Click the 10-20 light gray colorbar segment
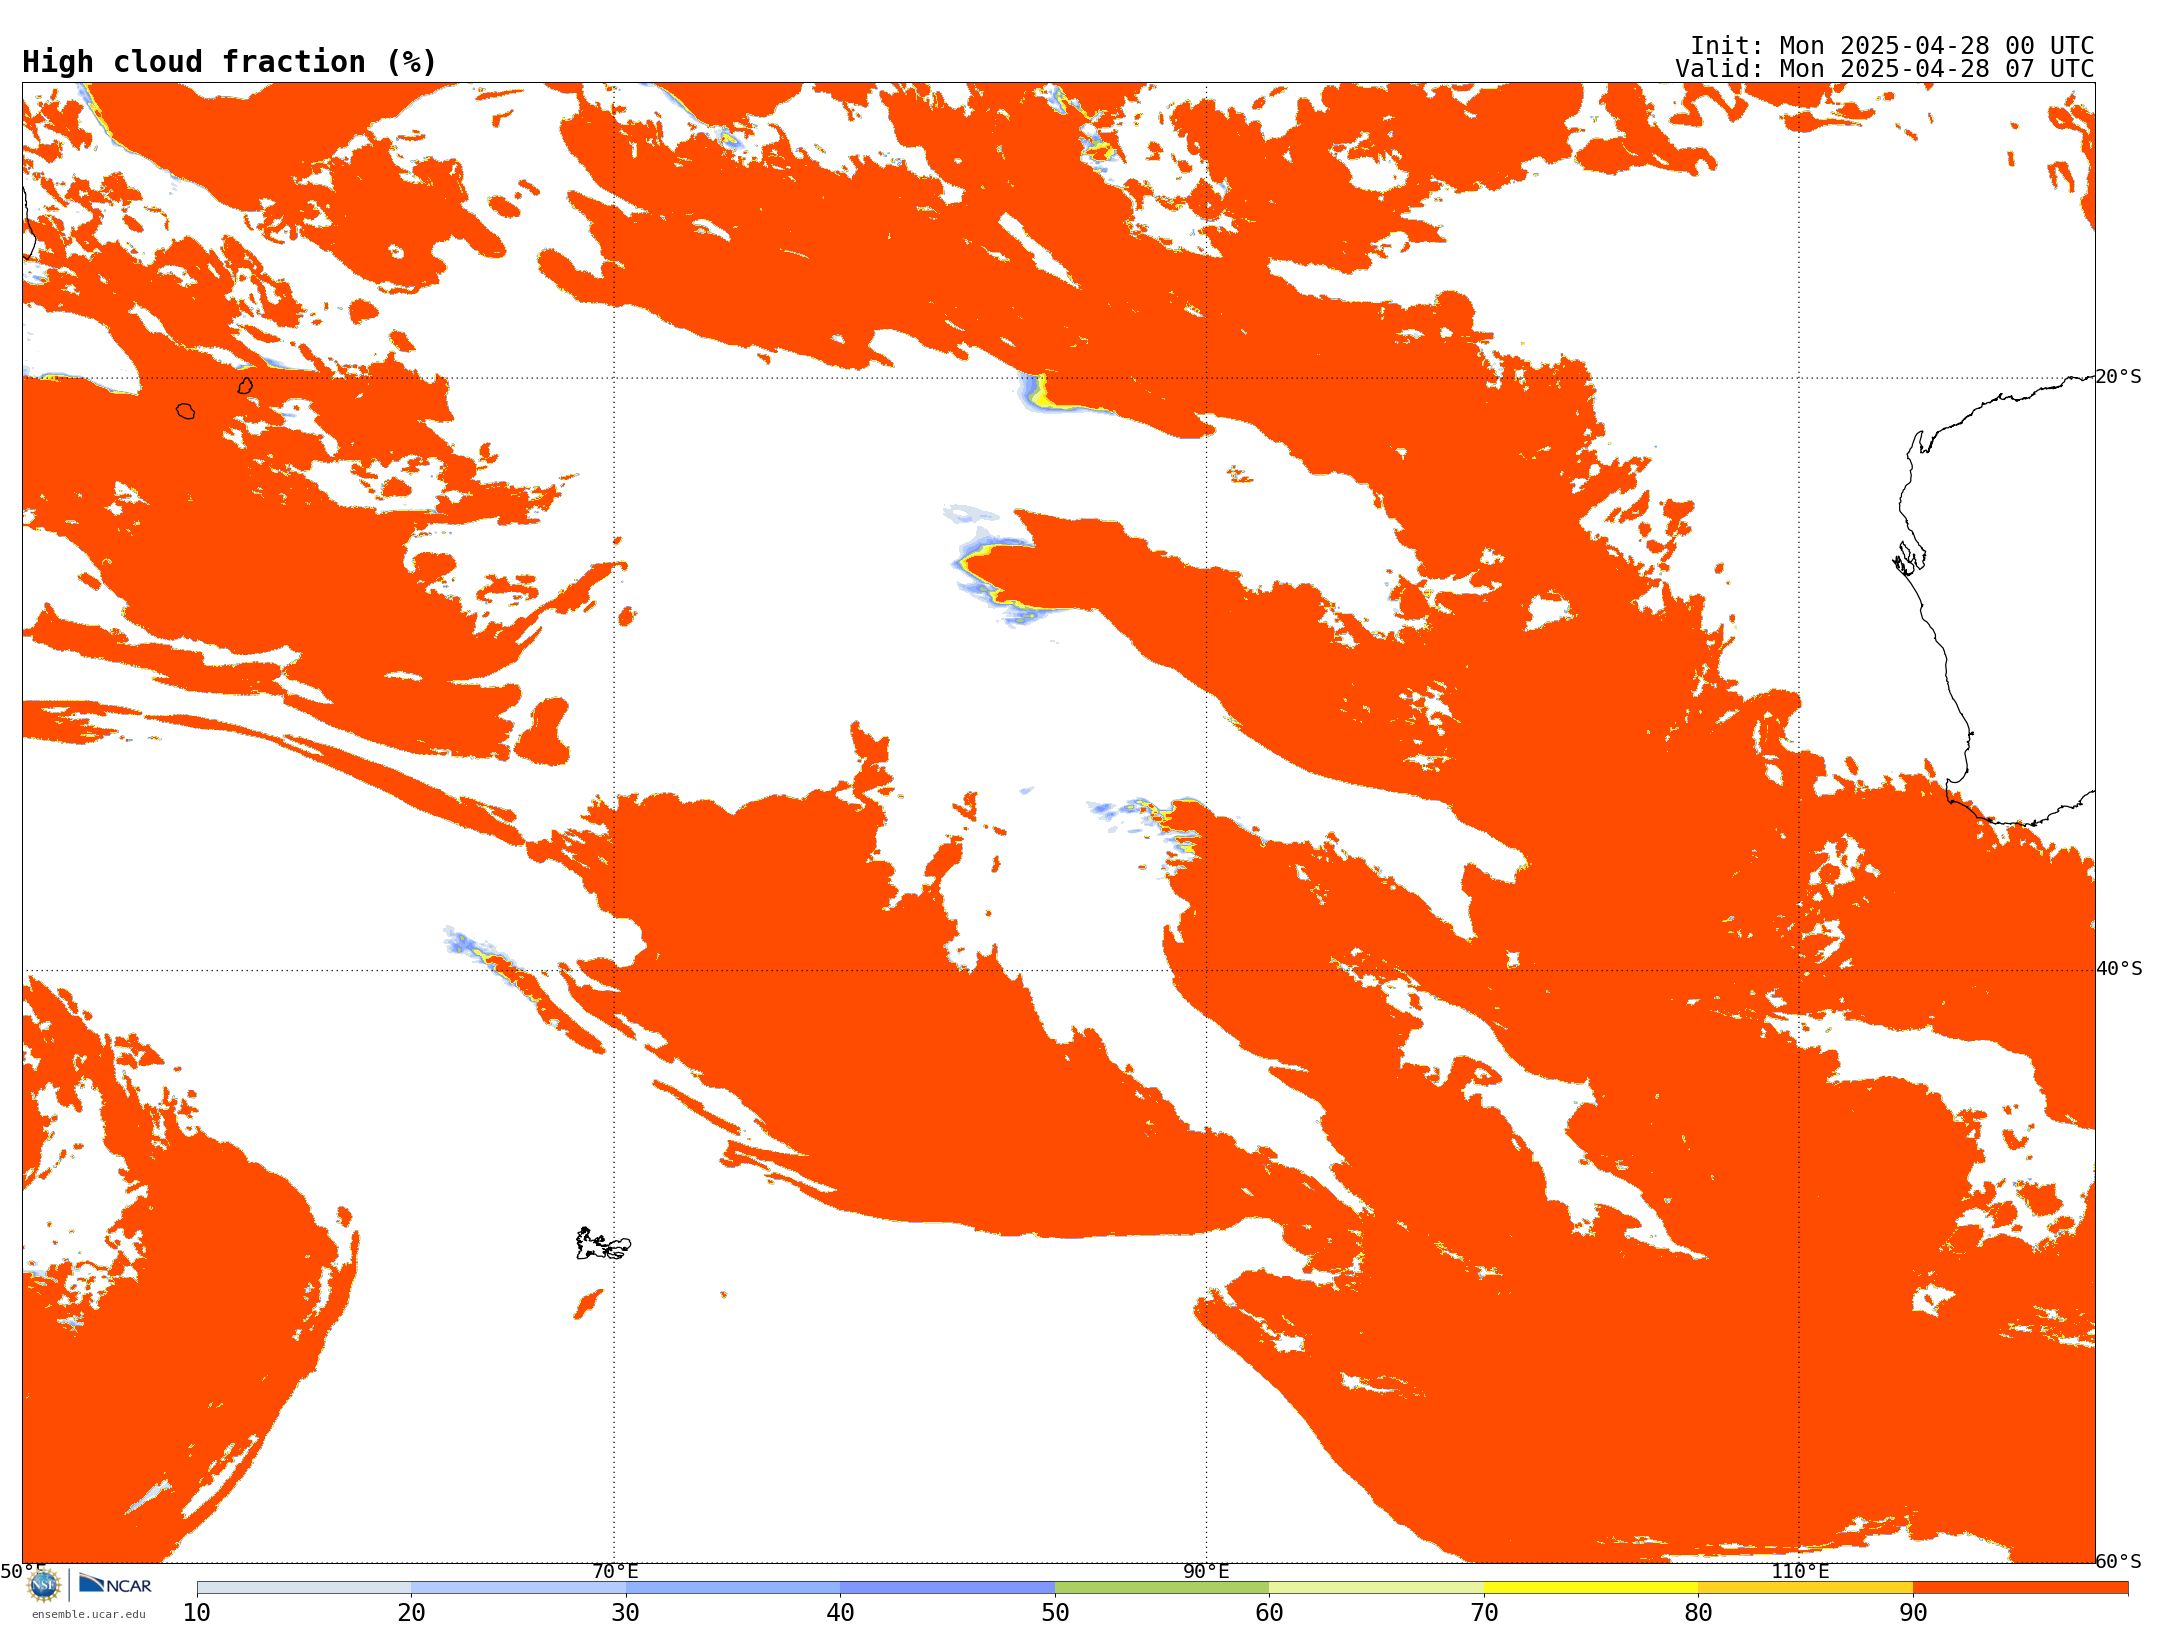 [304, 1588]
